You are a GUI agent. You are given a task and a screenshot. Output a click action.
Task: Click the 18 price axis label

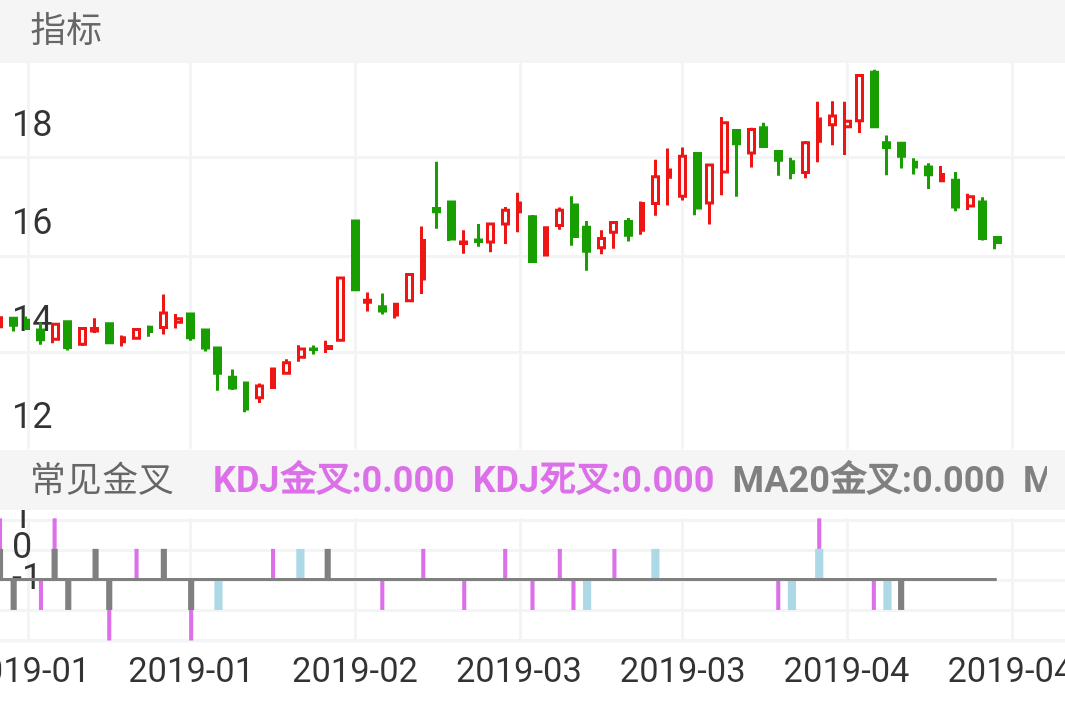(32, 125)
